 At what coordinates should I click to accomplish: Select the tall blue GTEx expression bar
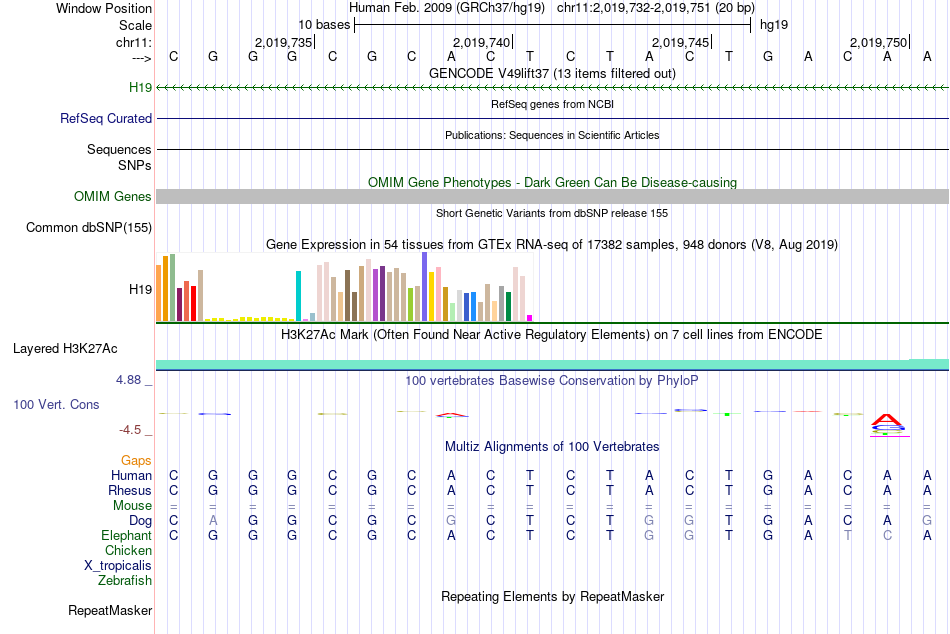pyautogui.click(x=425, y=287)
